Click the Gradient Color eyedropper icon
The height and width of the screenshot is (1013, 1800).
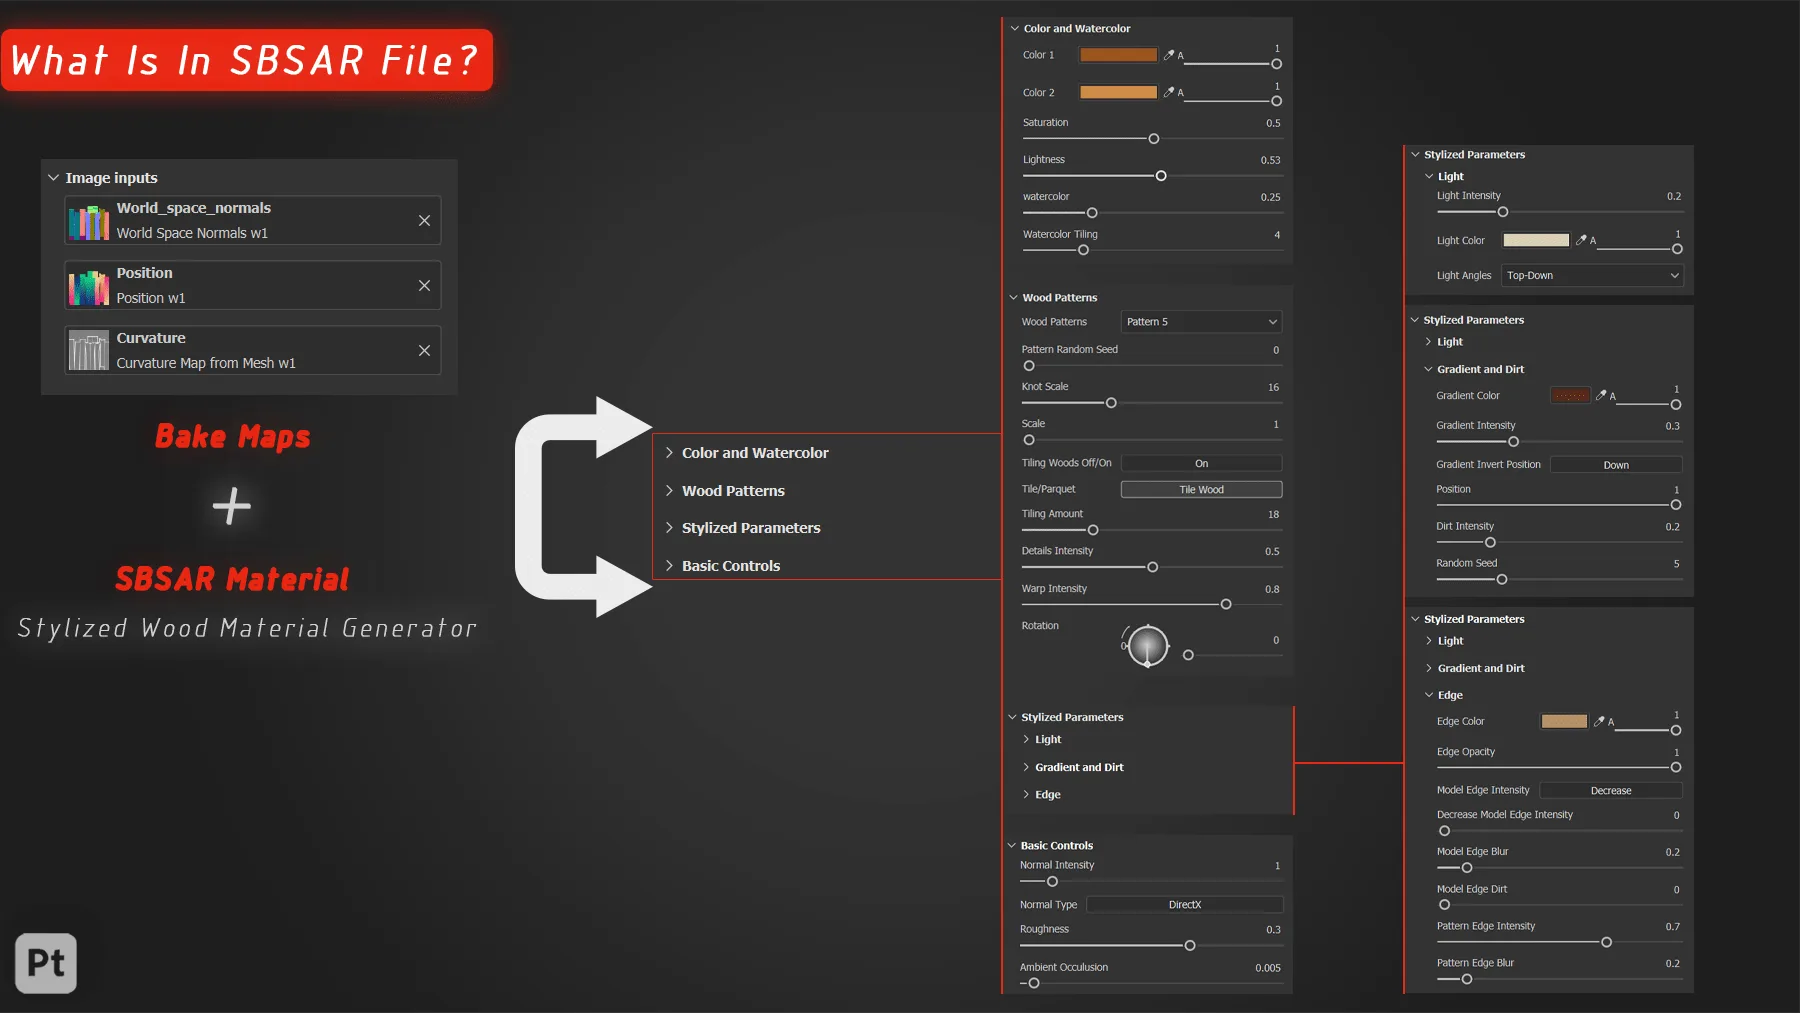pyautogui.click(x=1601, y=395)
